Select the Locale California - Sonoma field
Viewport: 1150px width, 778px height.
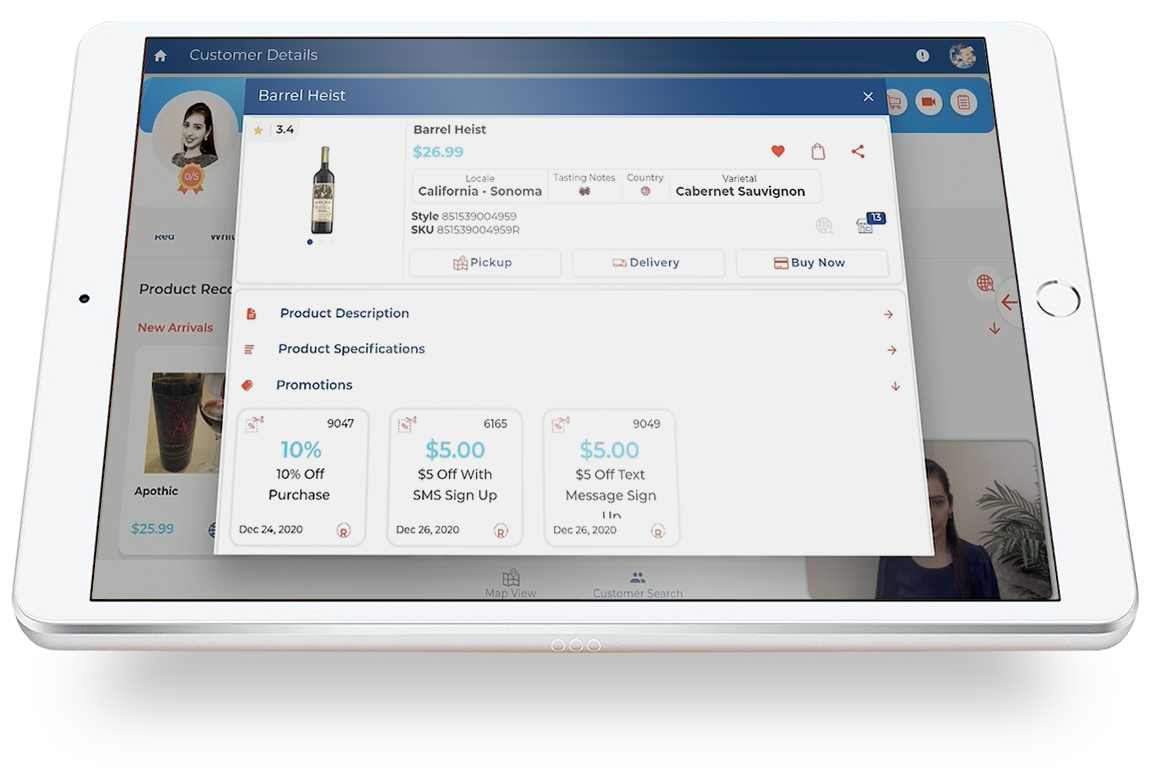(x=480, y=186)
